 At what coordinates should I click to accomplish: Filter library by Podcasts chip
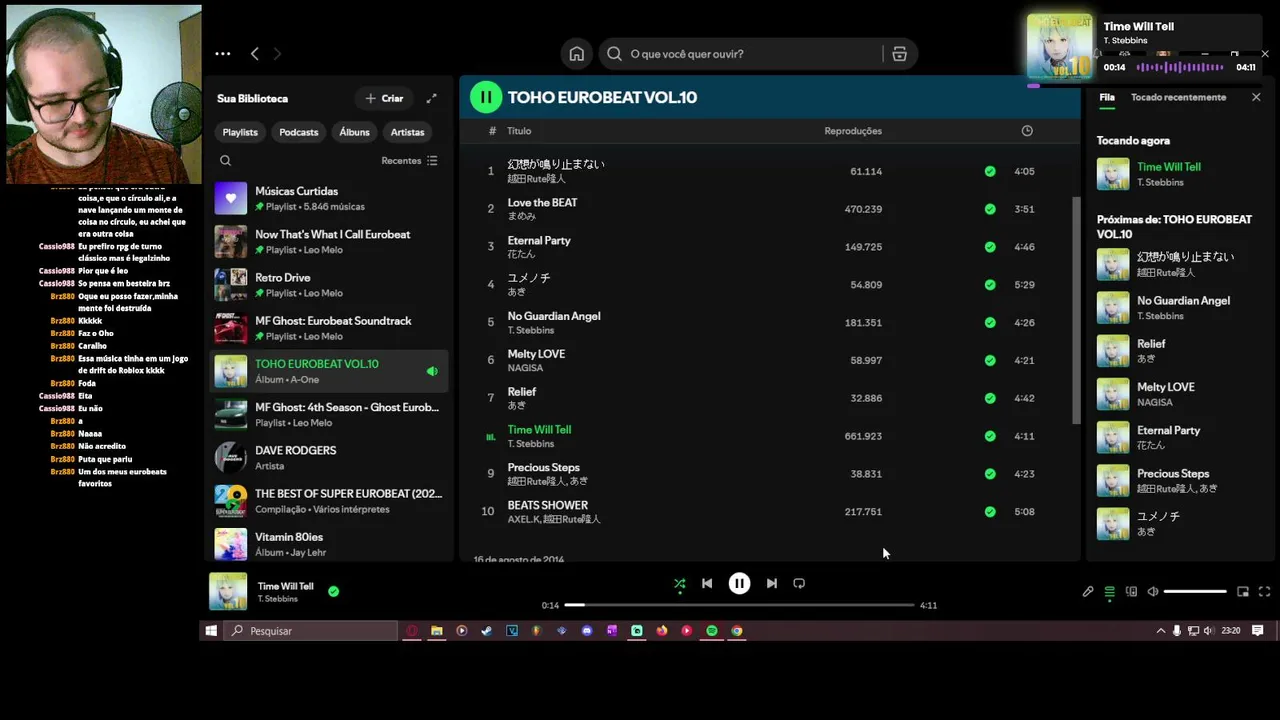click(x=299, y=132)
